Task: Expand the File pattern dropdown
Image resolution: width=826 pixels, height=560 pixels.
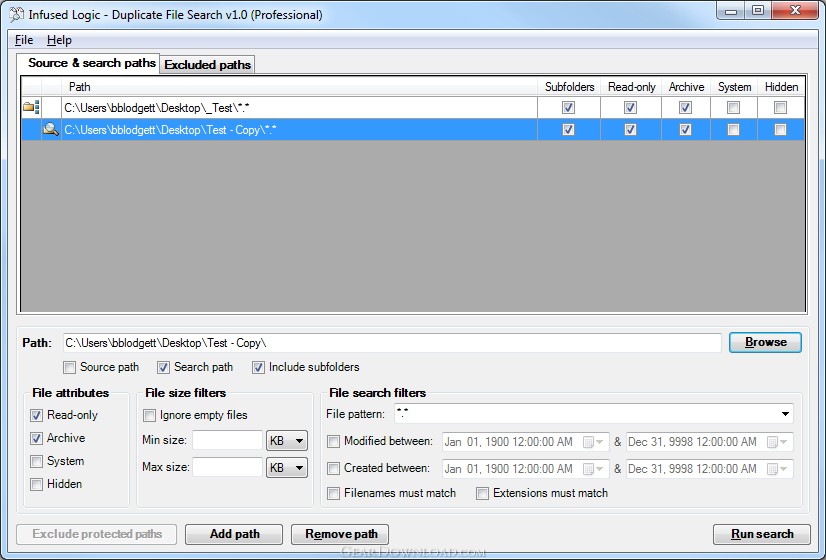Action: pos(785,414)
